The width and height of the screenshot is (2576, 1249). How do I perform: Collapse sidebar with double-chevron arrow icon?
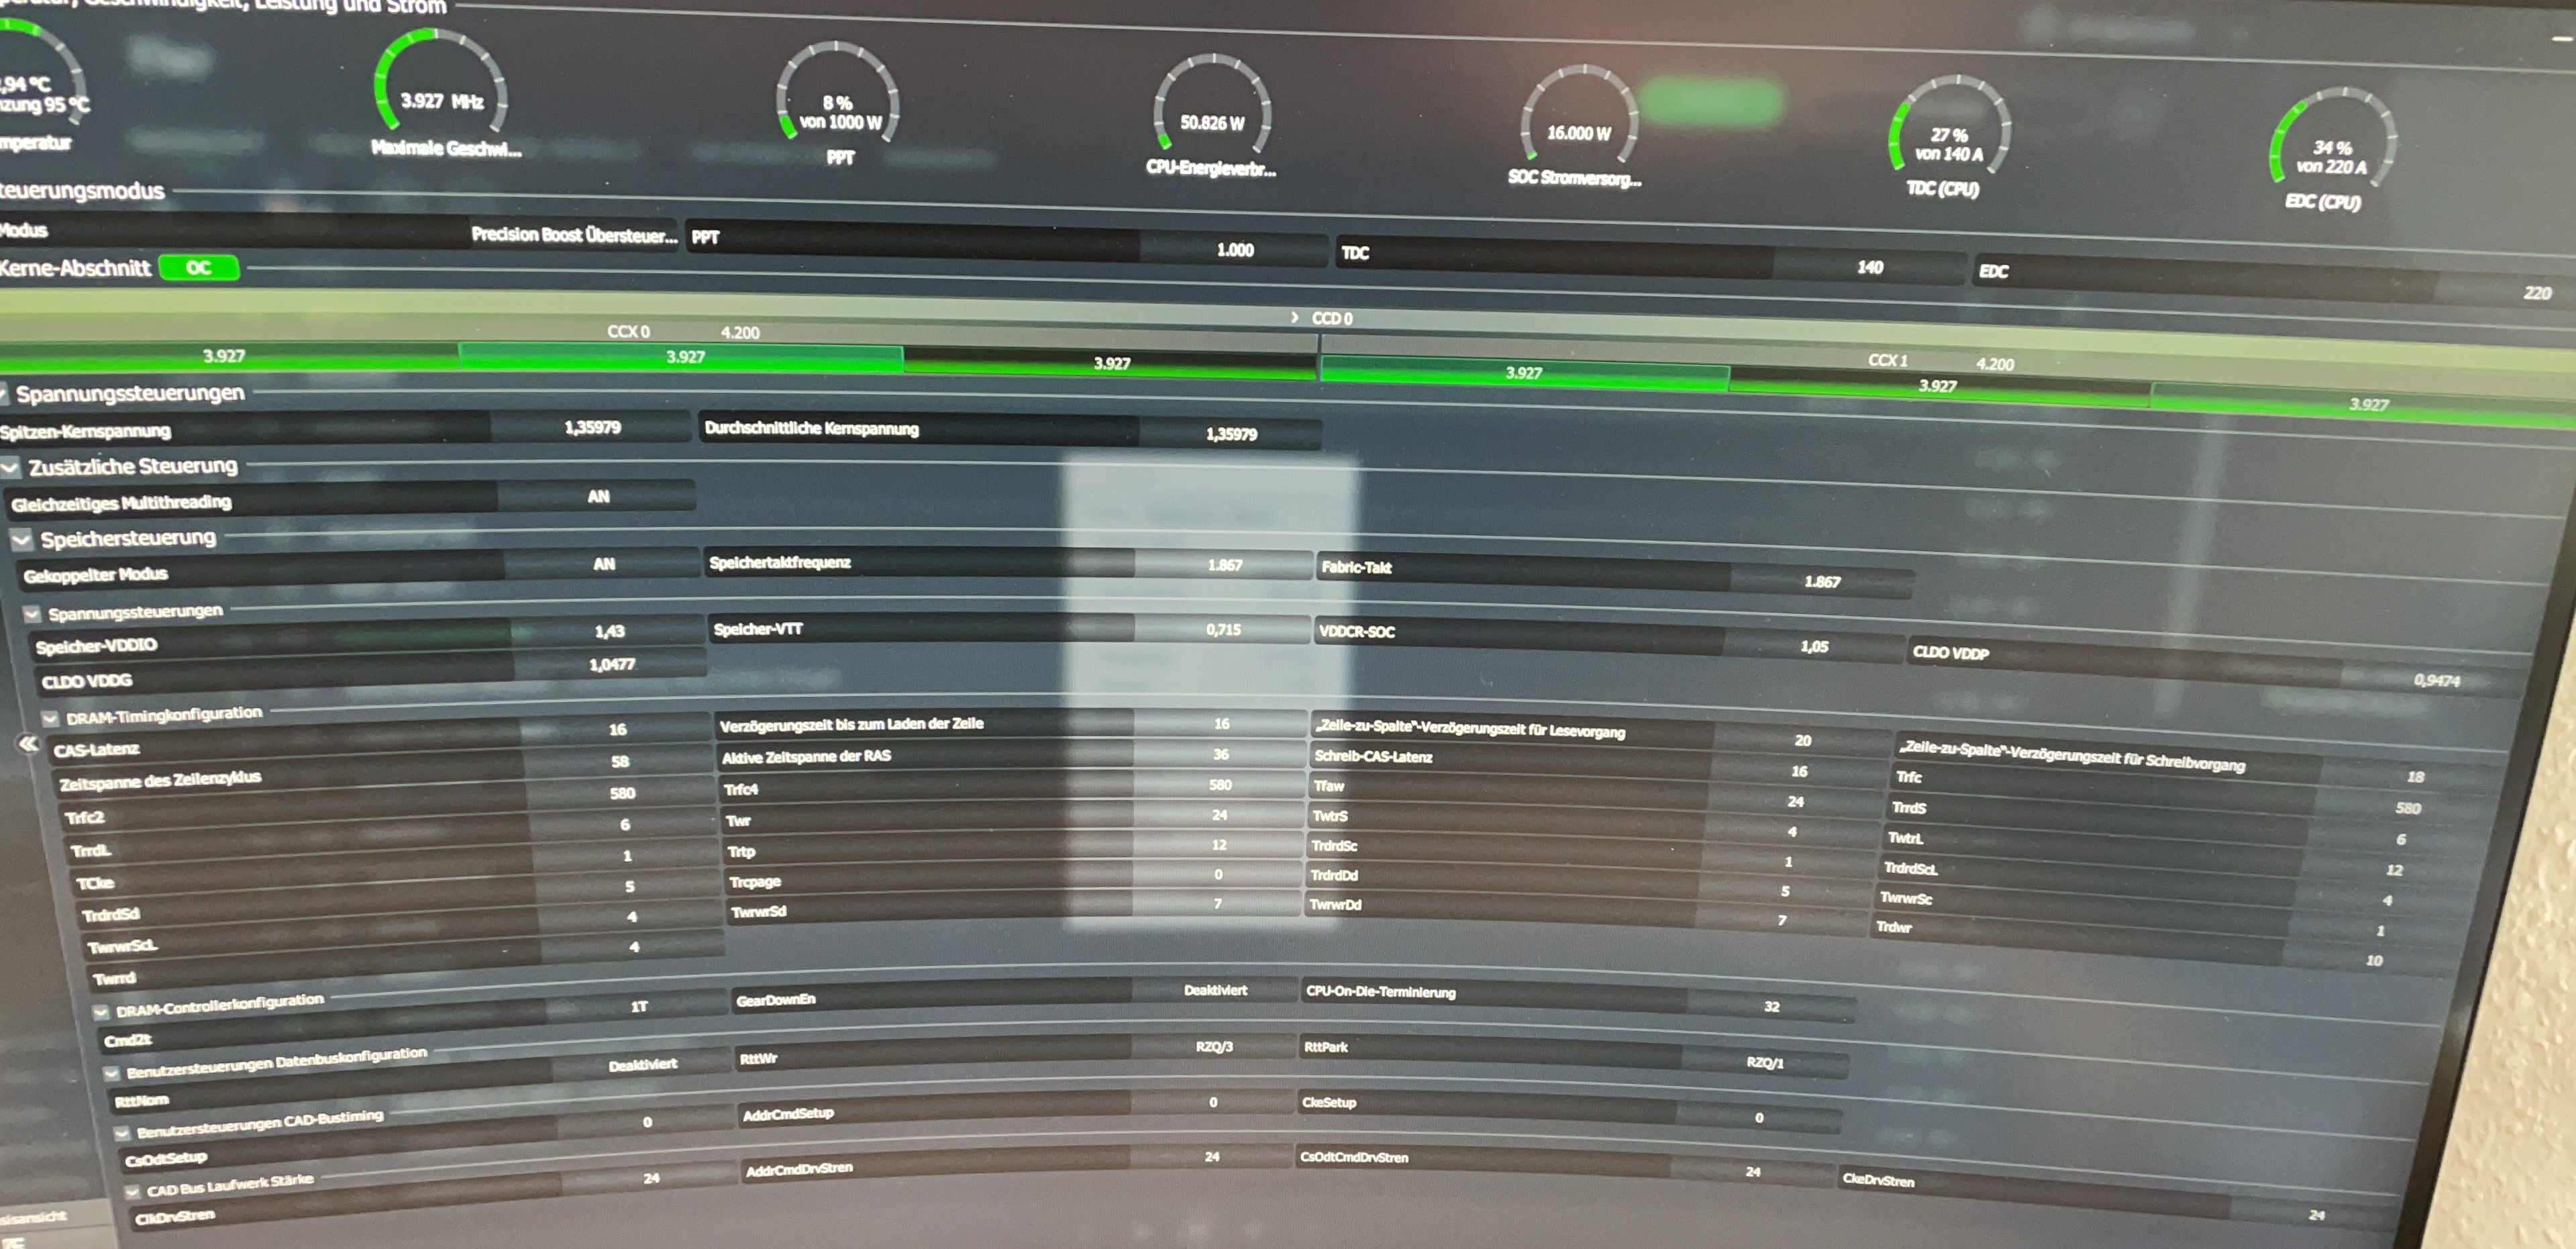point(27,743)
